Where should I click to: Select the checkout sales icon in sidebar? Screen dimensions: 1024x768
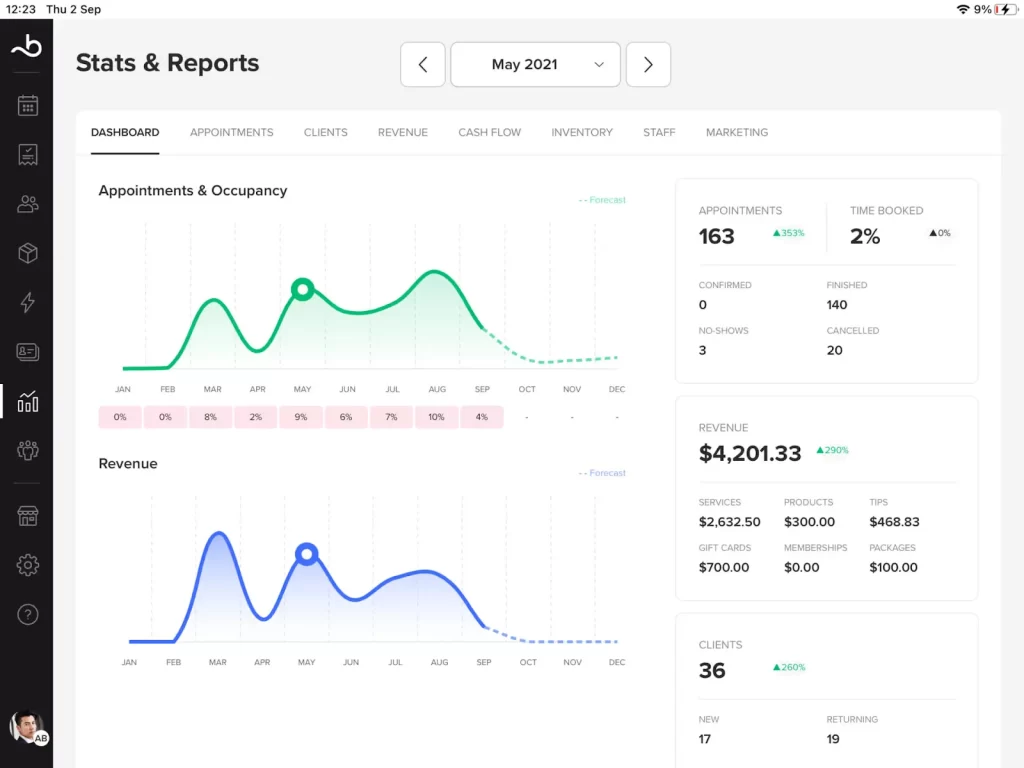(x=27, y=154)
